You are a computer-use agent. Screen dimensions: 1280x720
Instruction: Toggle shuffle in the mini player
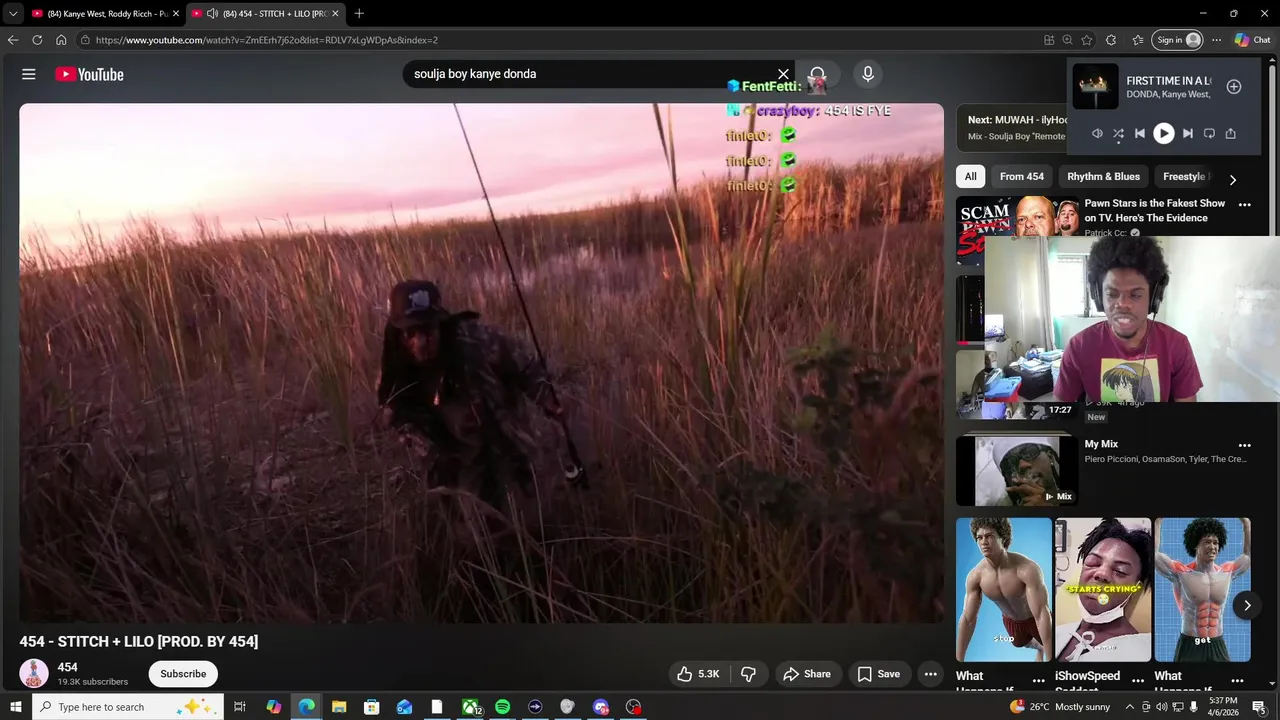tap(1118, 133)
